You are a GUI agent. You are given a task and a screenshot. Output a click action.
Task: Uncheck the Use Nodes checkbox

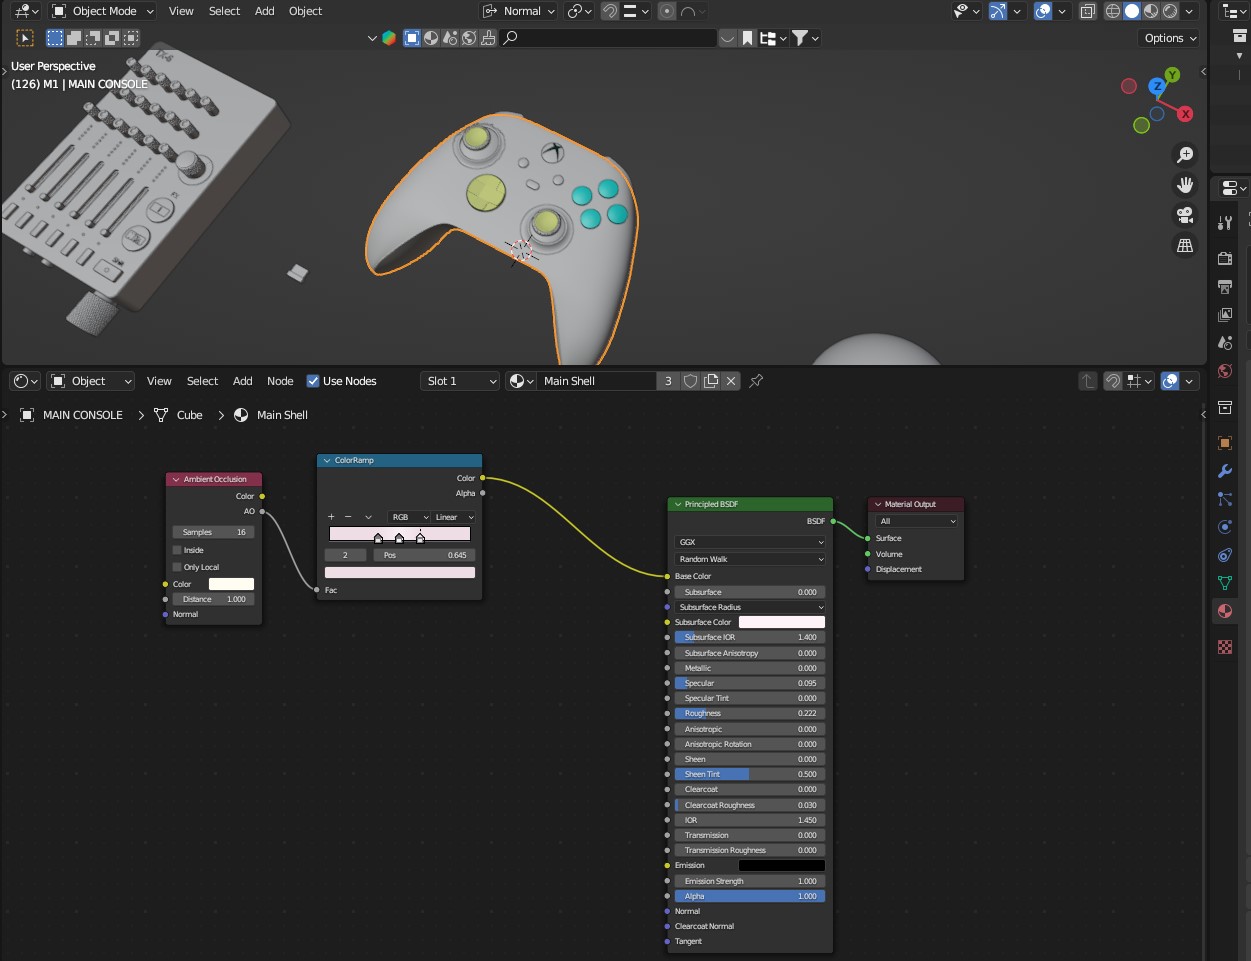click(x=313, y=381)
